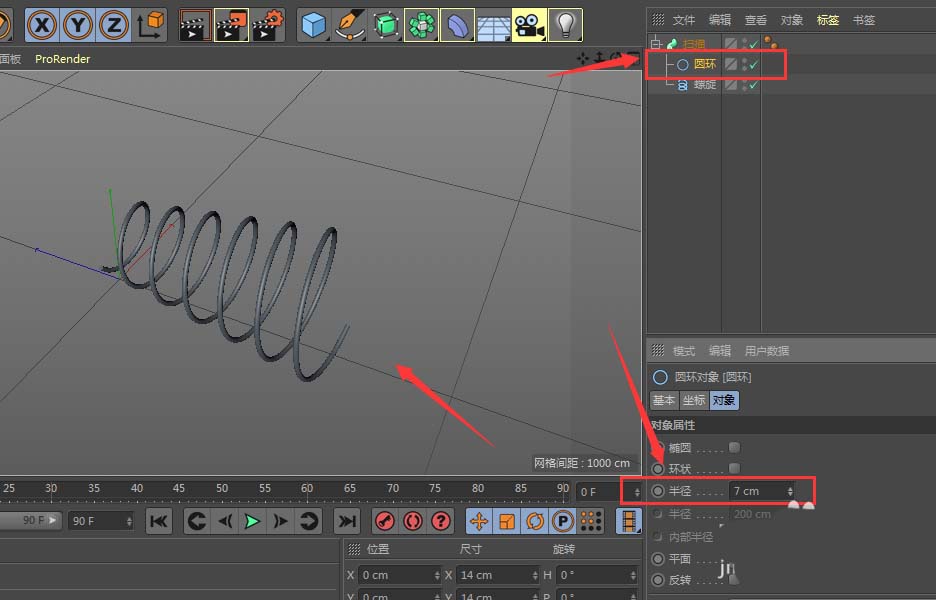Open the render settings icon
Viewport: 936px width, 600px height.
(x=265, y=24)
